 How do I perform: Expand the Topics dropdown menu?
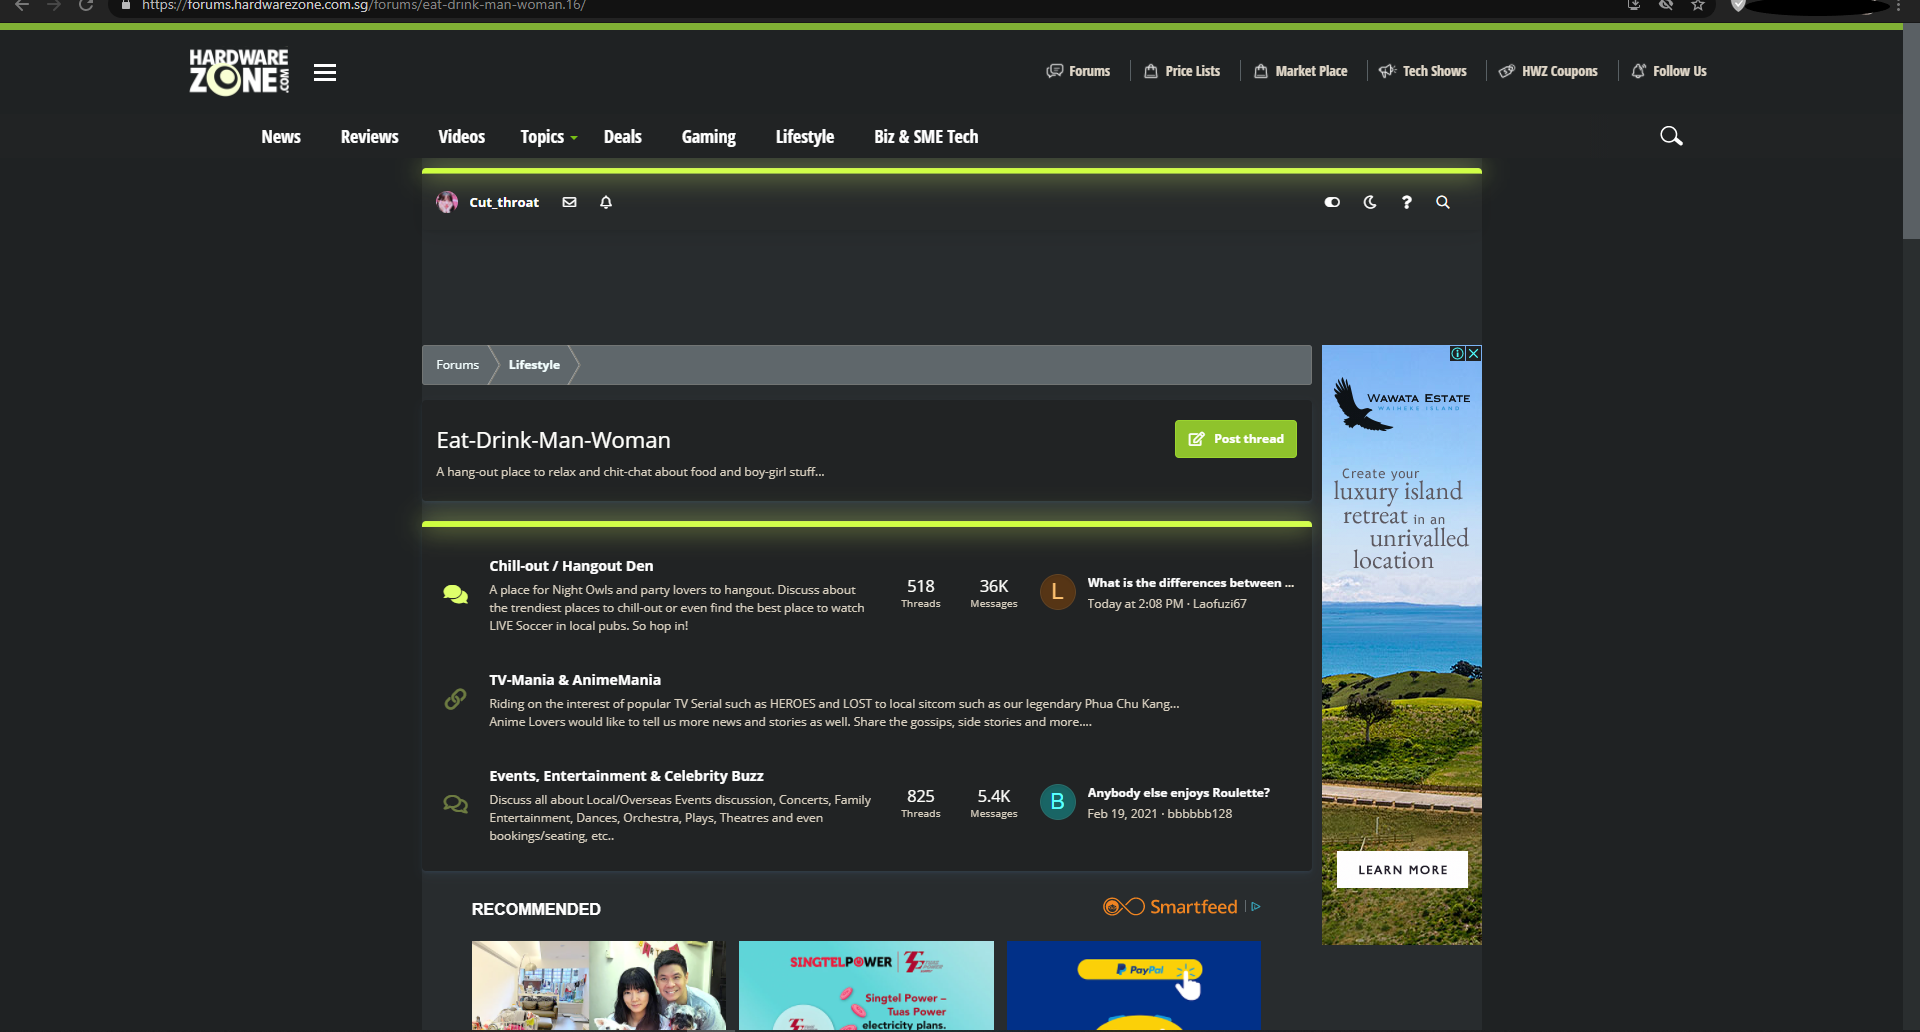tap(548, 137)
